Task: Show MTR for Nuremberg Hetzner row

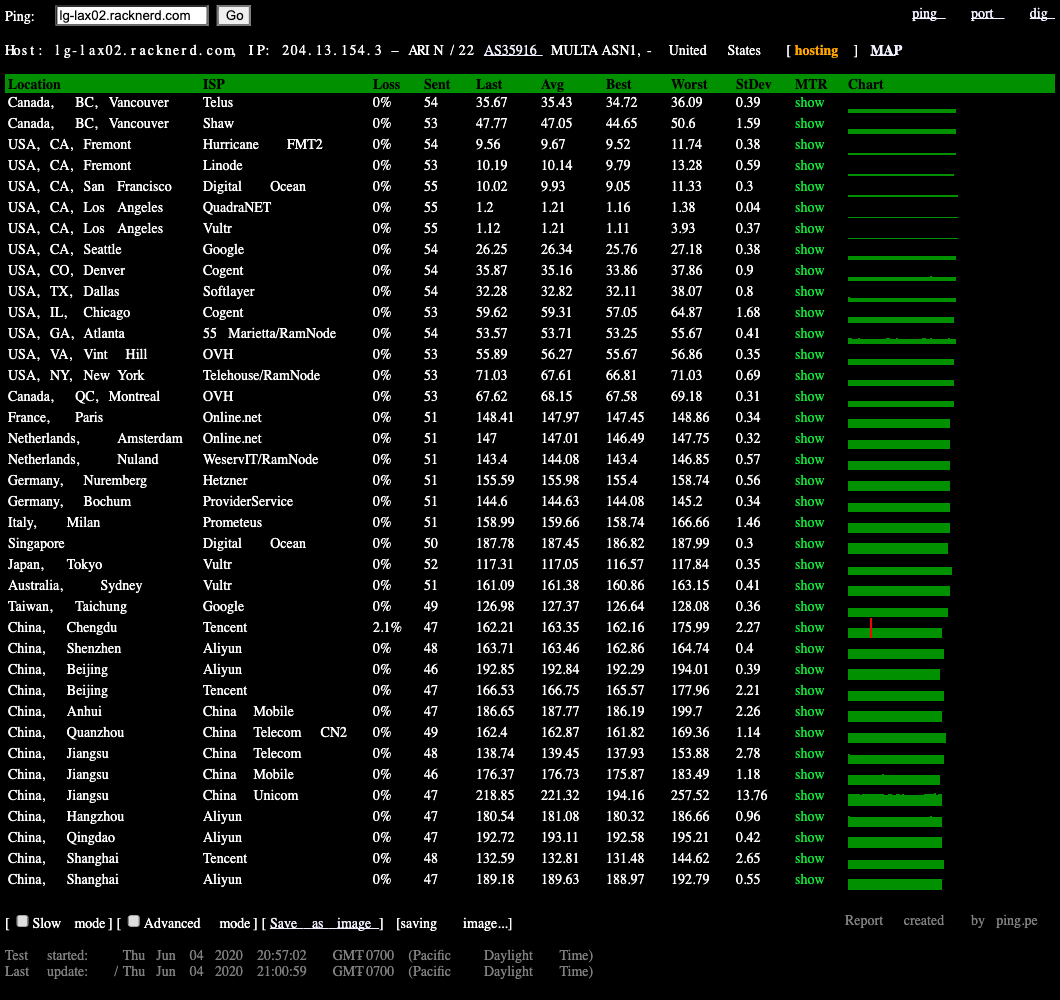Action: (x=809, y=479)
